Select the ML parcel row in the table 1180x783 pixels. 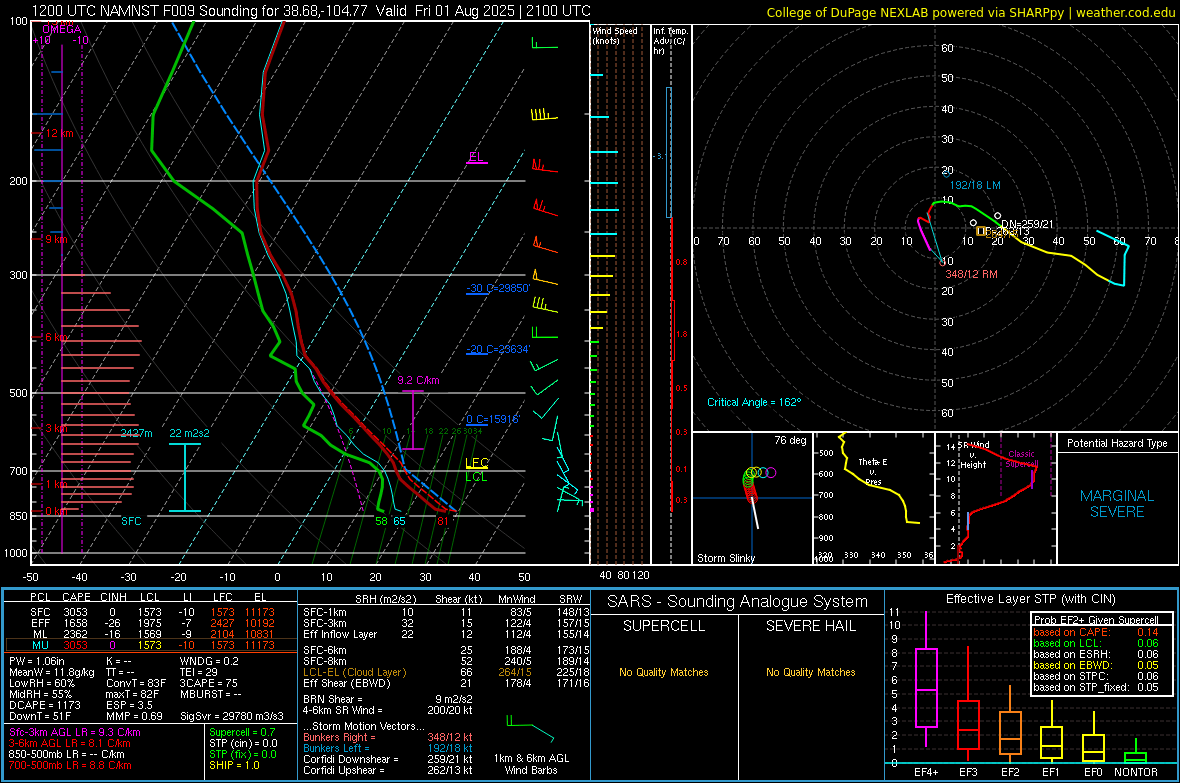point(151,634)
